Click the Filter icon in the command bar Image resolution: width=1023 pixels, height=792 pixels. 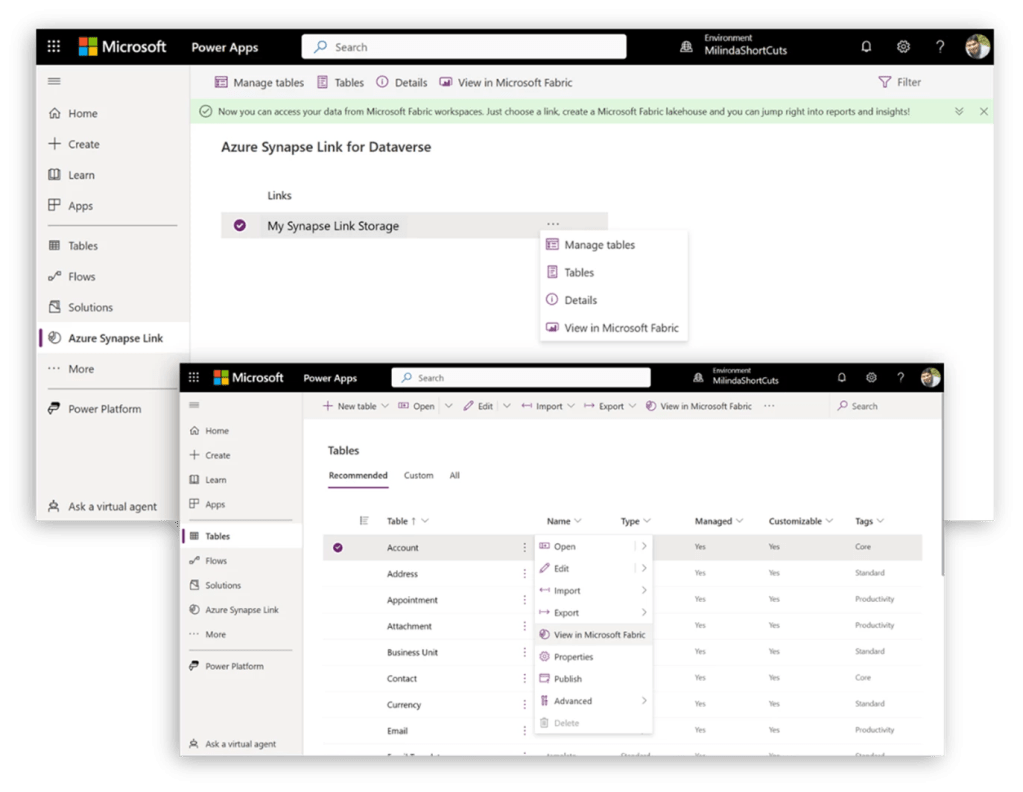(884, 82)
